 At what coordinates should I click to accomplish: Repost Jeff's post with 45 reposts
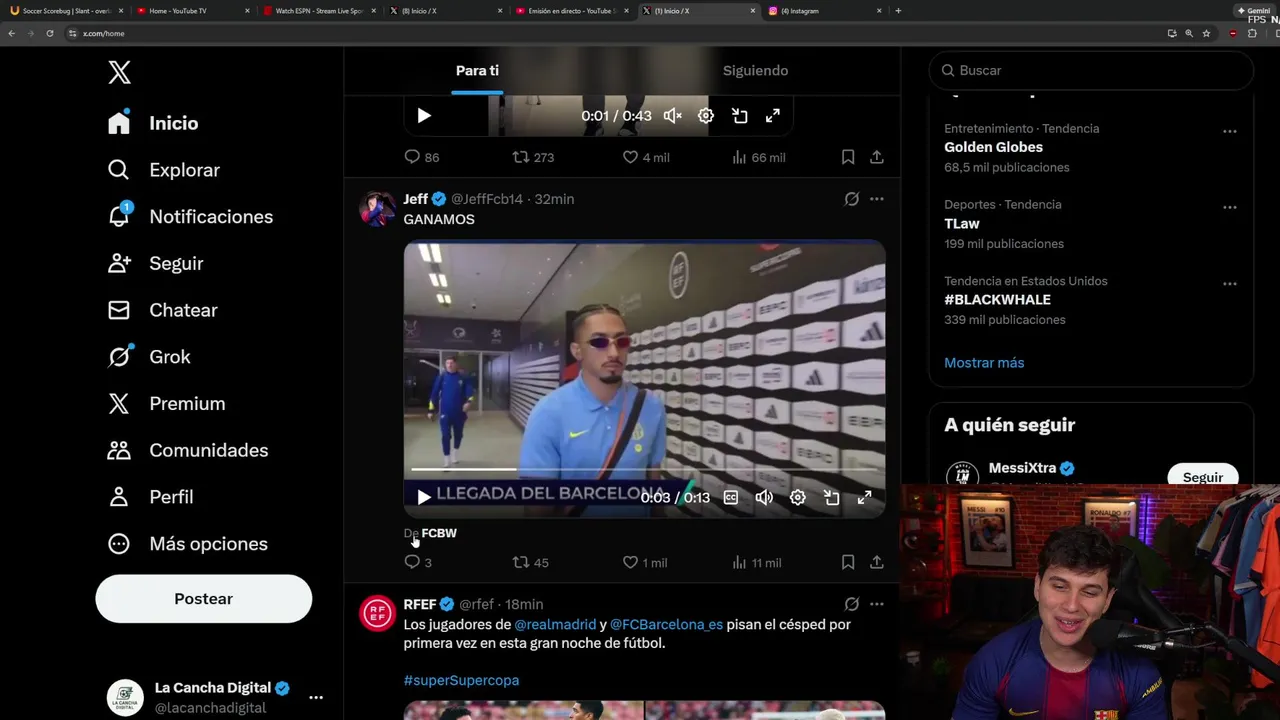[x=530, y=563]
